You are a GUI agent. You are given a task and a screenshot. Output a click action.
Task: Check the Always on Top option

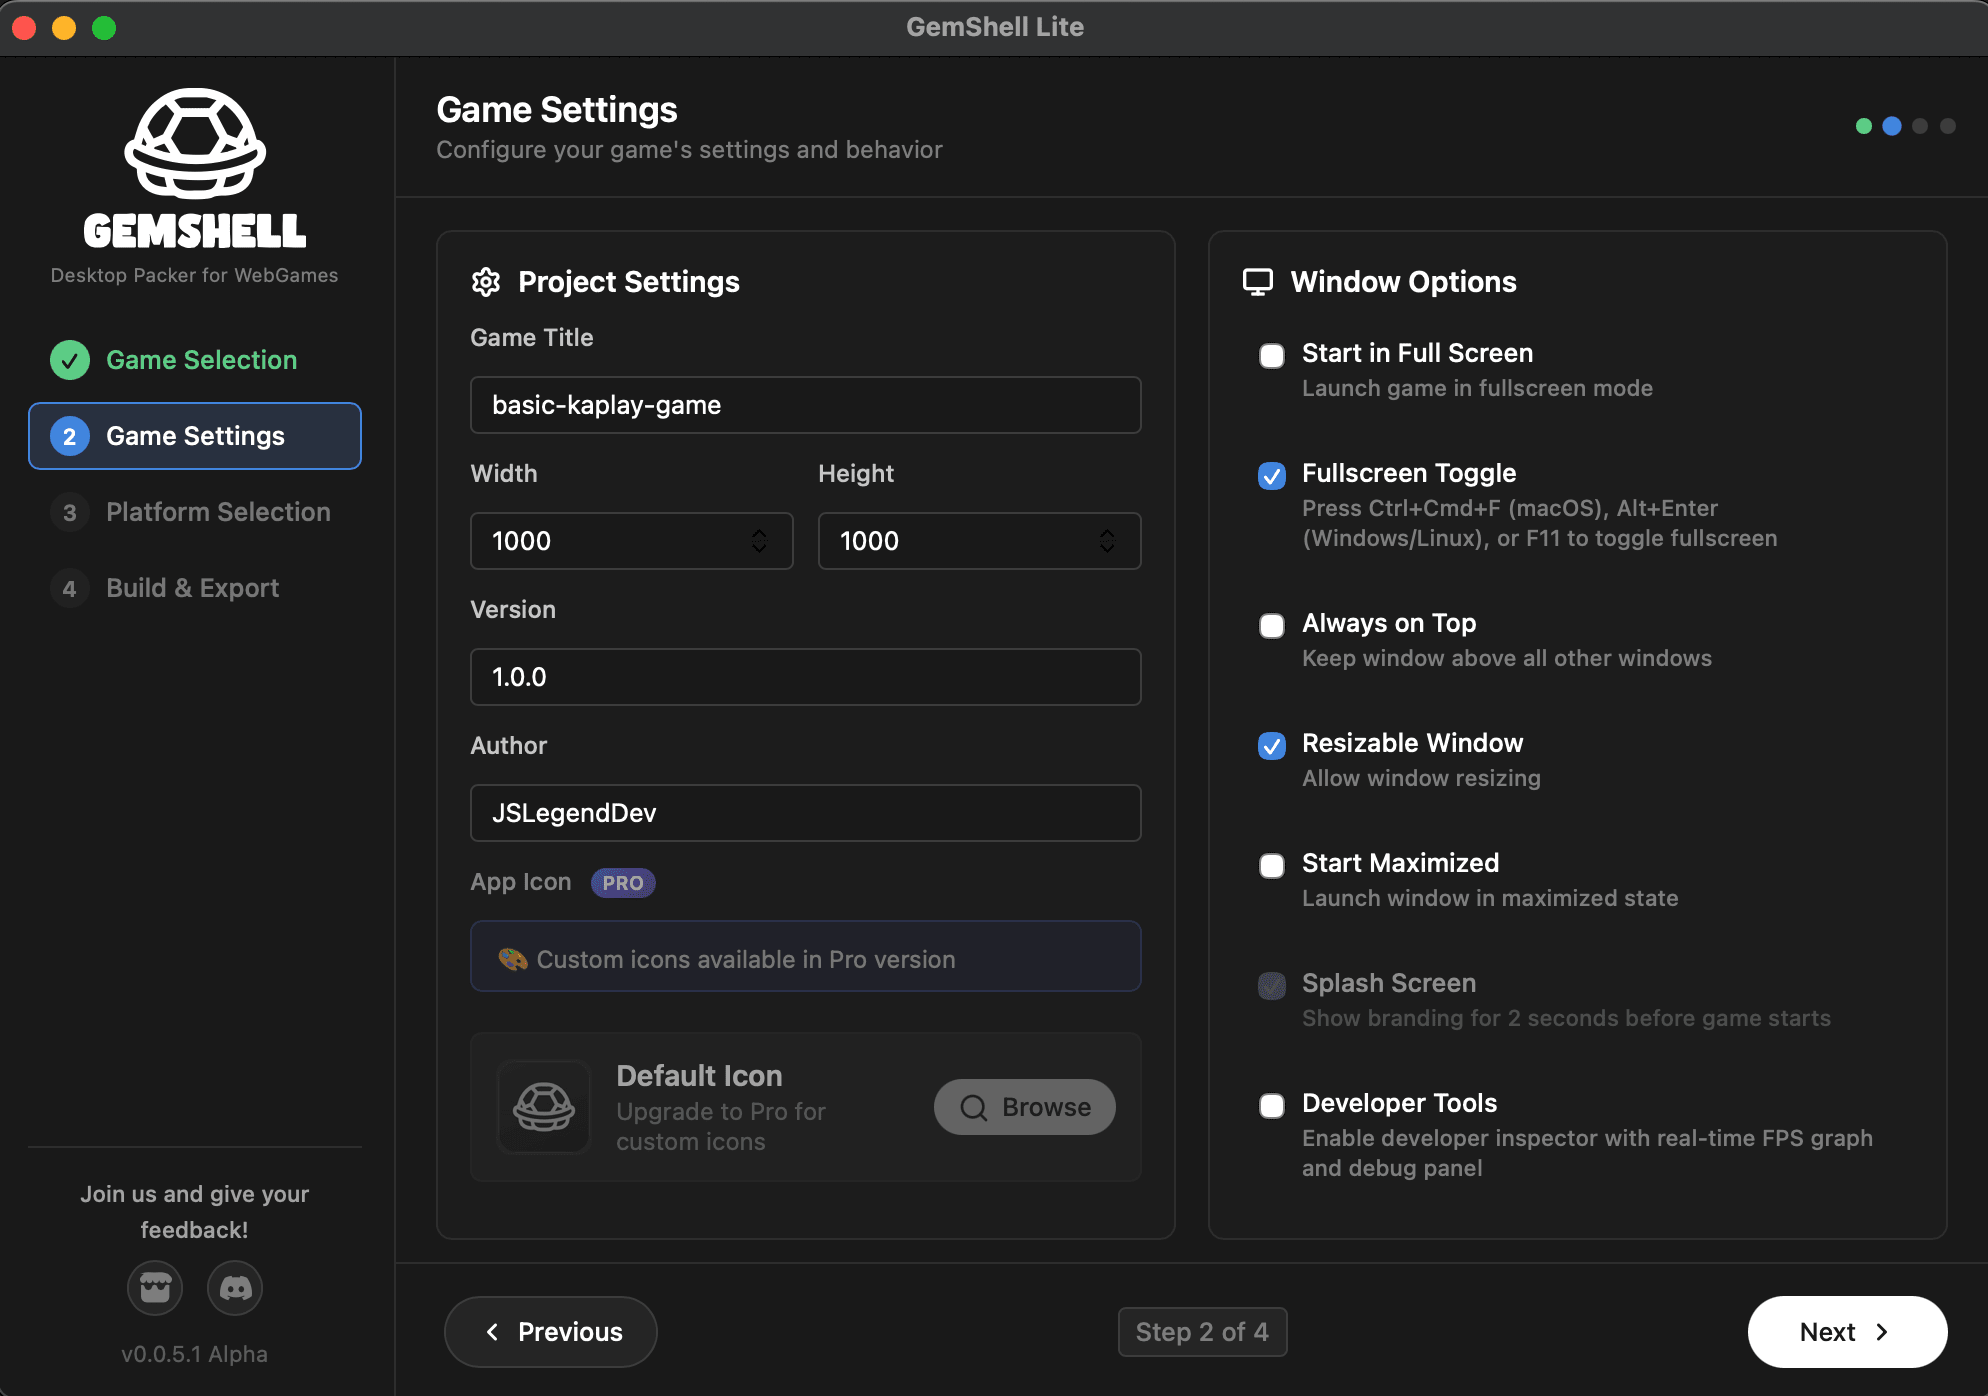pos(1272,626)
